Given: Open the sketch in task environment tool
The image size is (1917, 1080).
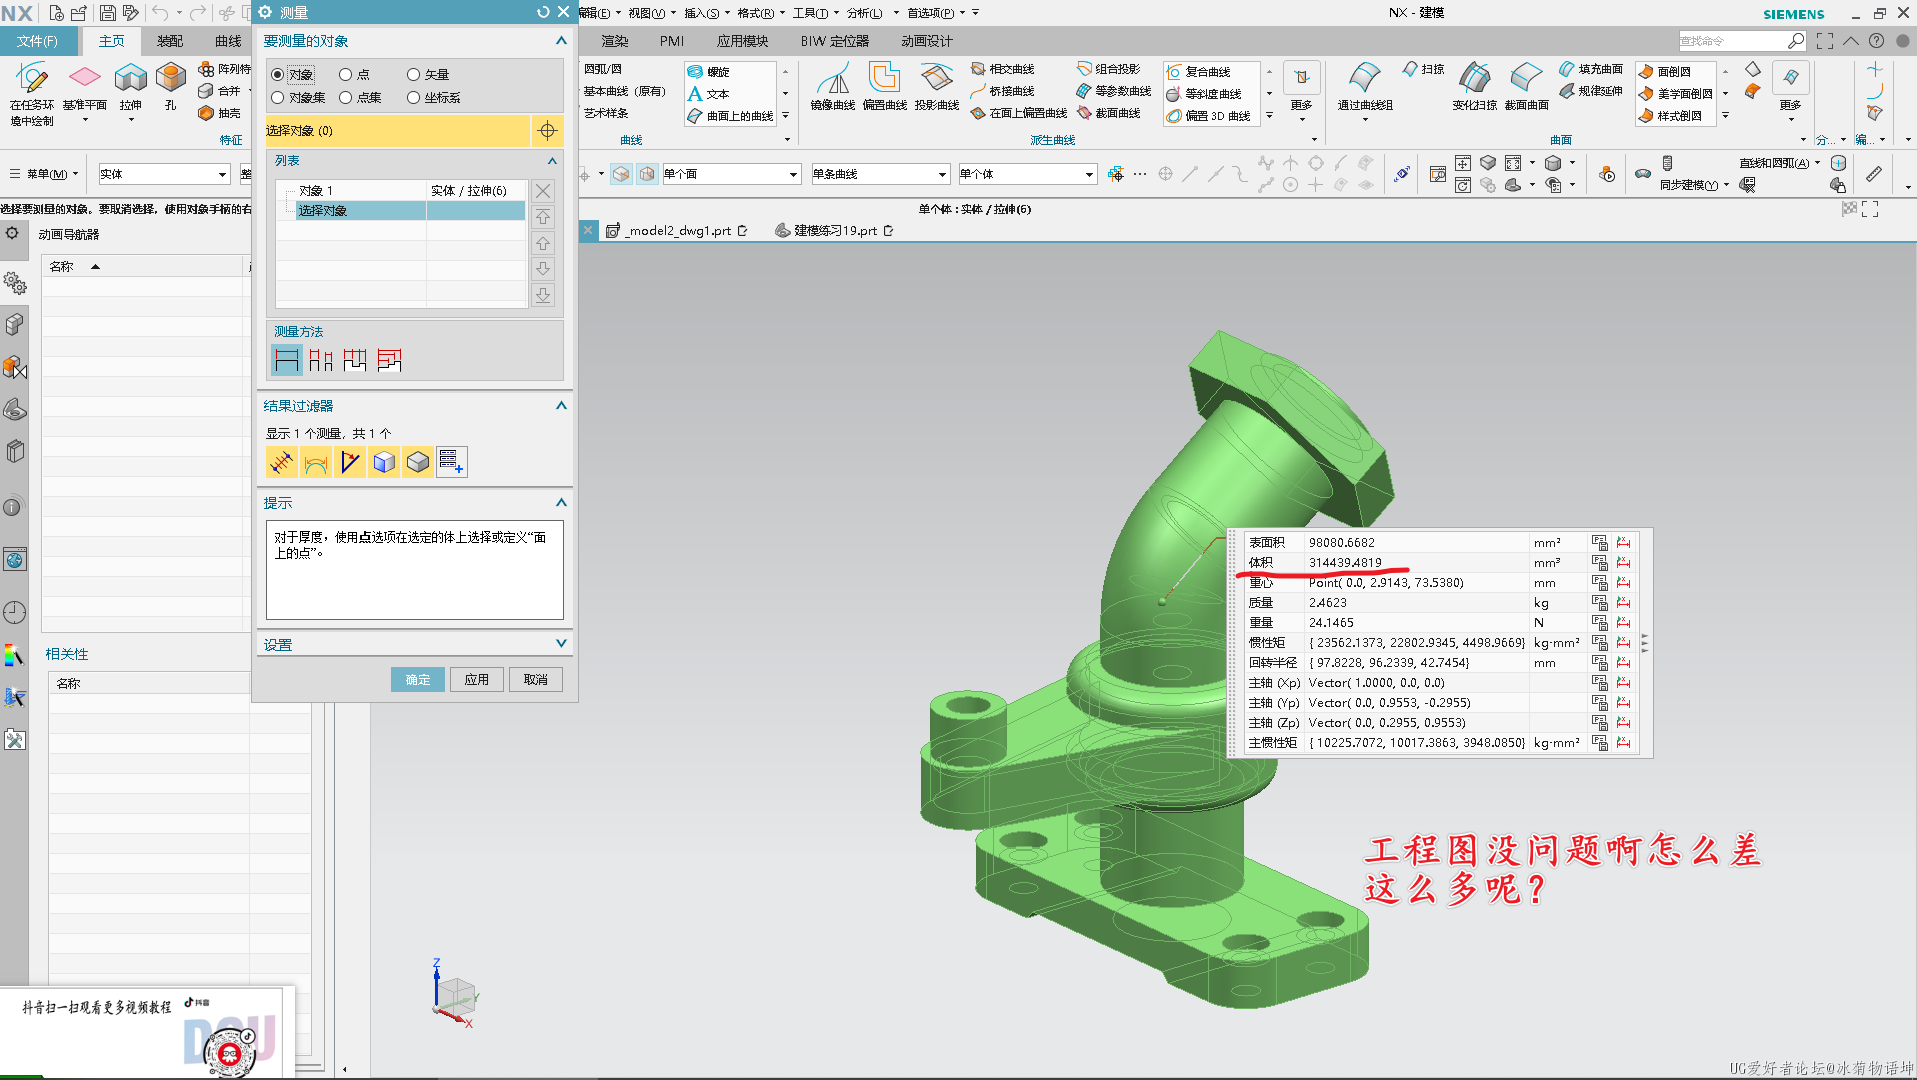Looking at the screenshot, I should (x=32, y=92).
